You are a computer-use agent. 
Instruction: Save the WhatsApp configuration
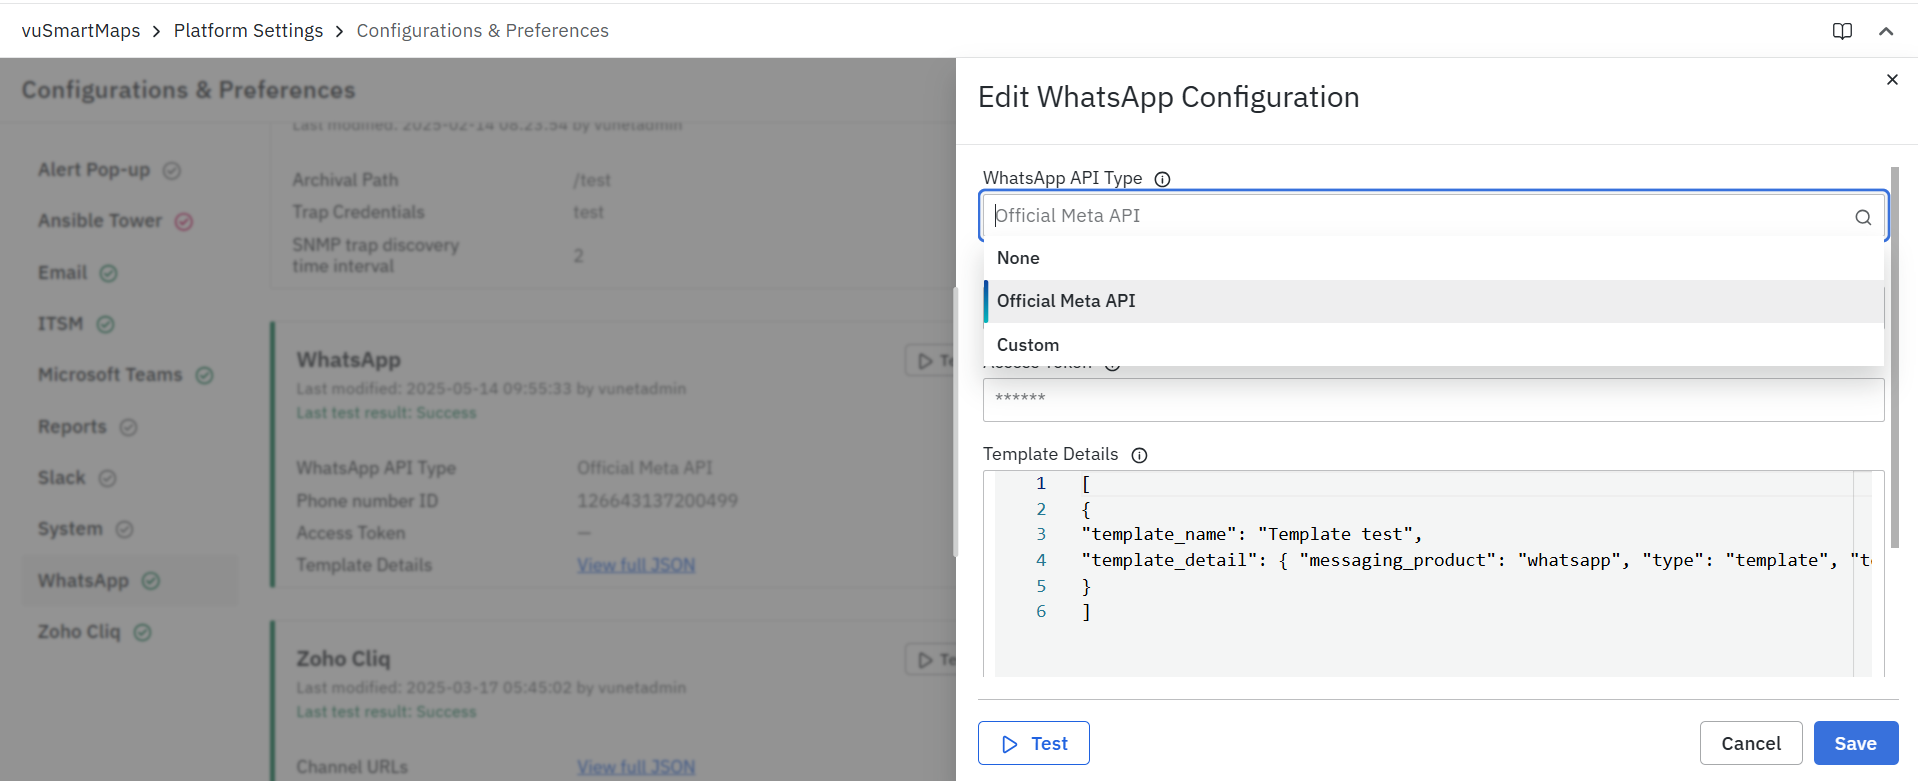pyautogui.click(x=1855, y=743)
